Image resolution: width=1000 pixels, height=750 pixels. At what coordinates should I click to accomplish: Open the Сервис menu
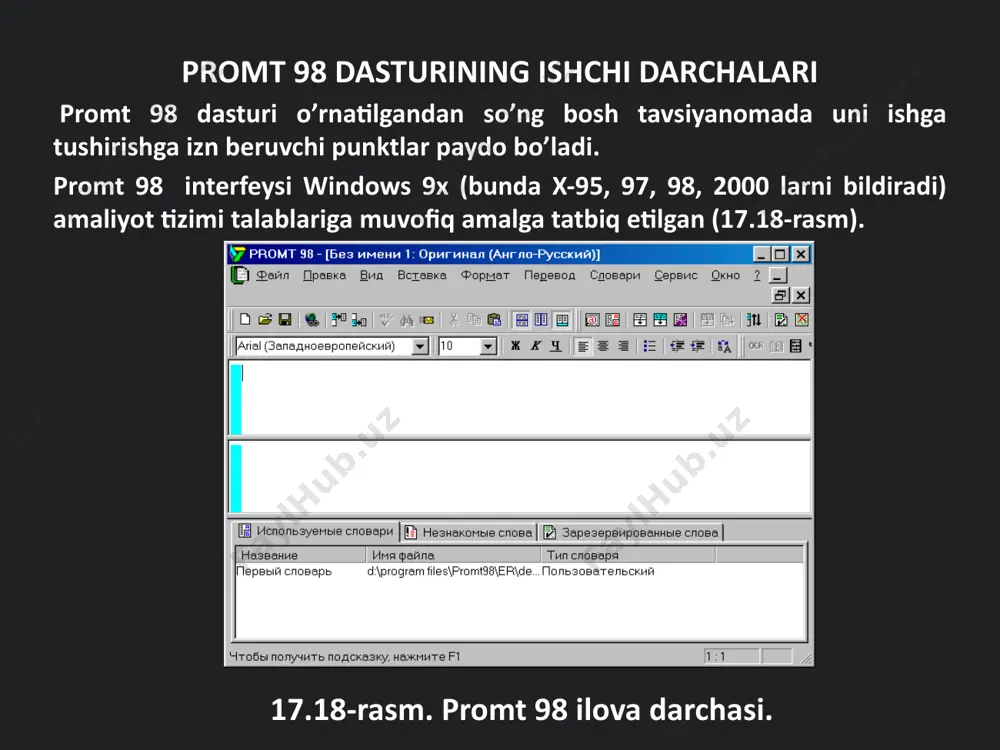point(676,275)
